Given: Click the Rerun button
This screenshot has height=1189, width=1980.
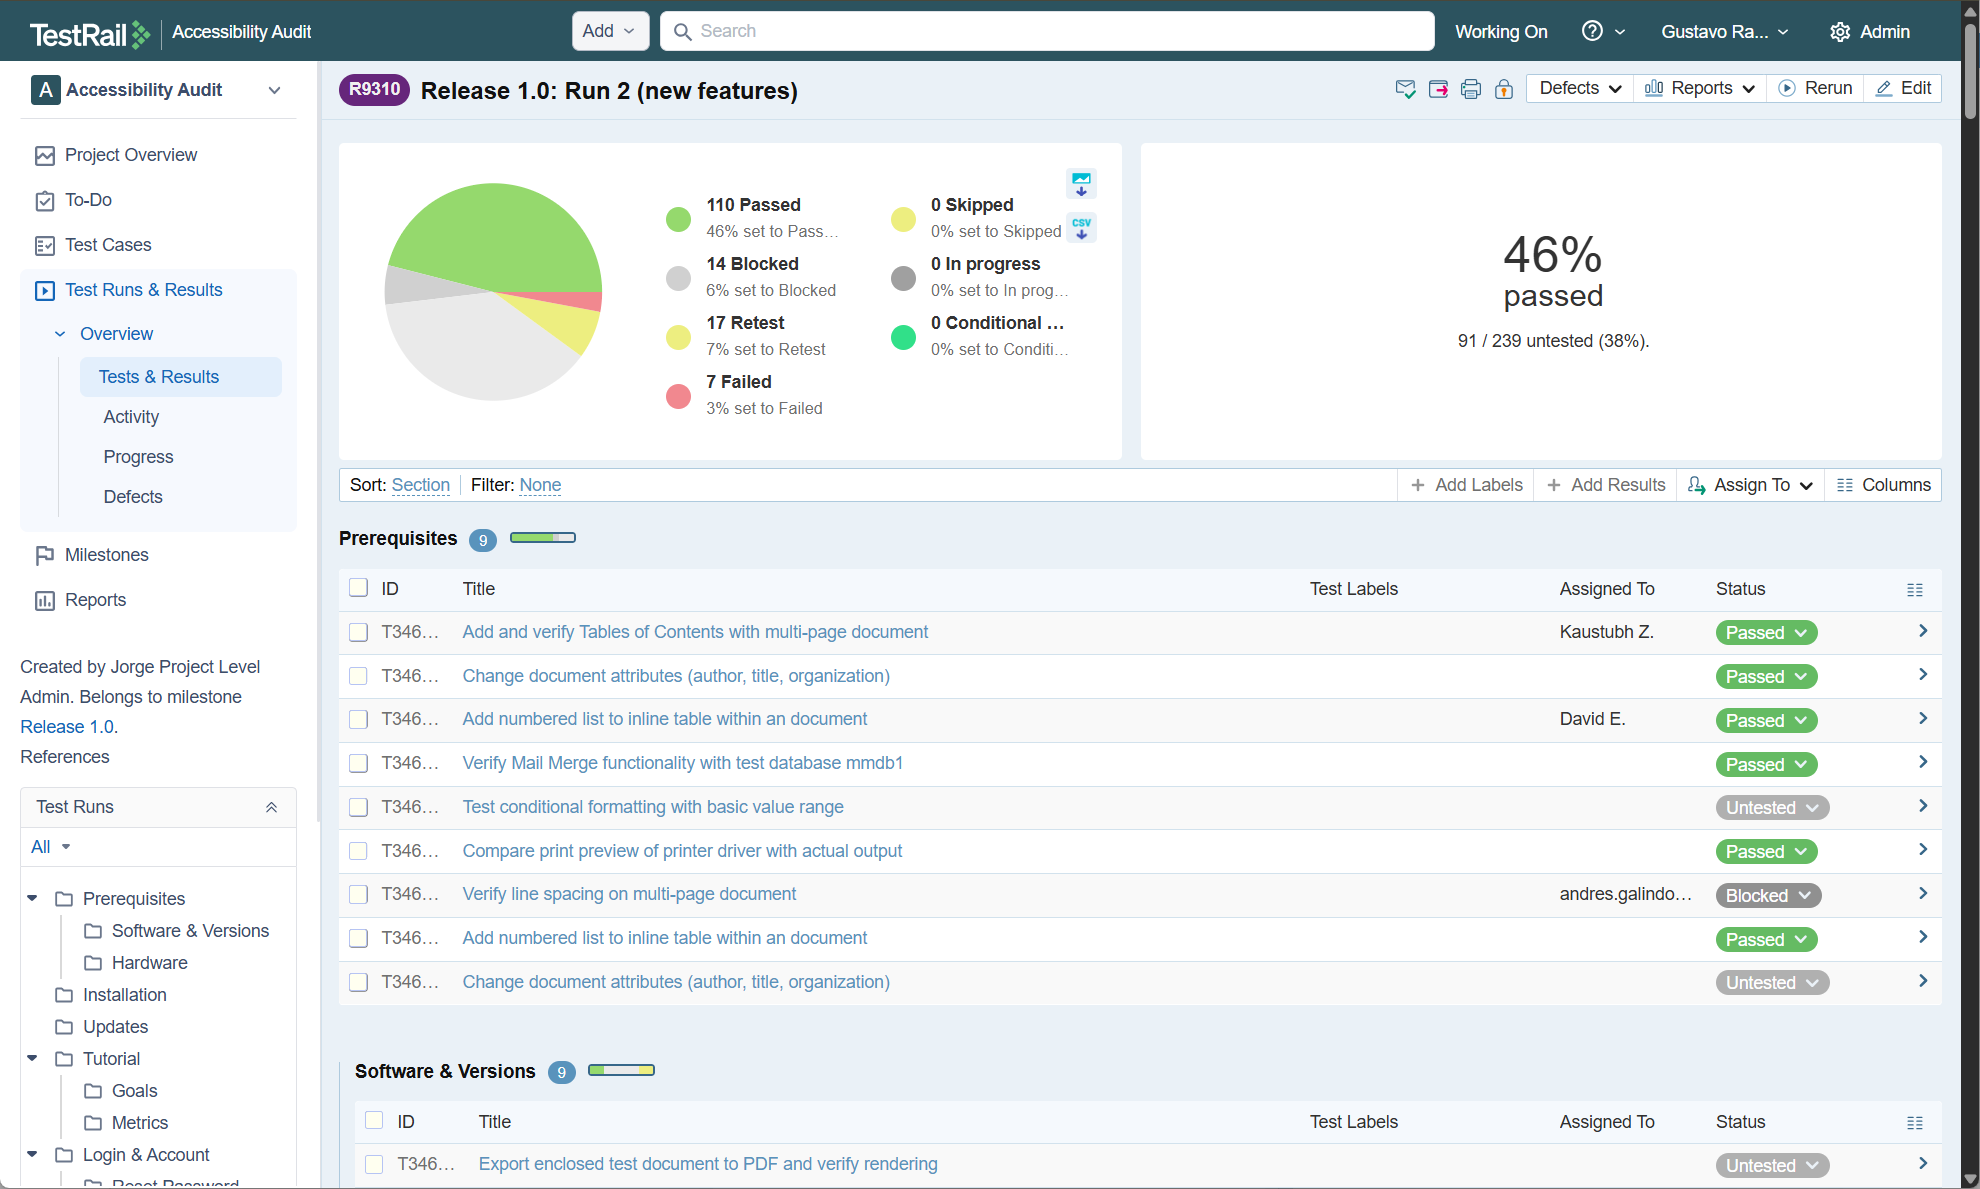Looking at the screenshot, I should (x=1815, y=88).
